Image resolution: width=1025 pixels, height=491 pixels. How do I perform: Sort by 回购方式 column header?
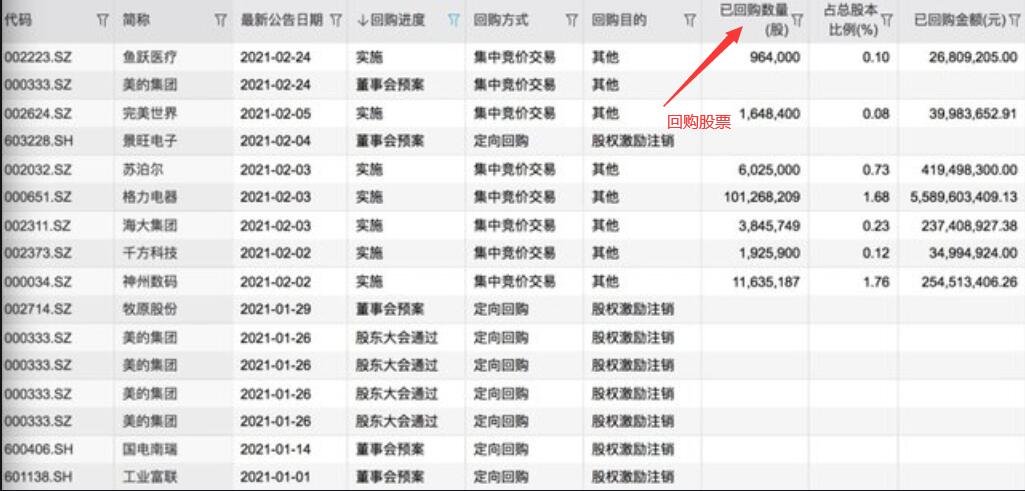[x=501, y=20]
